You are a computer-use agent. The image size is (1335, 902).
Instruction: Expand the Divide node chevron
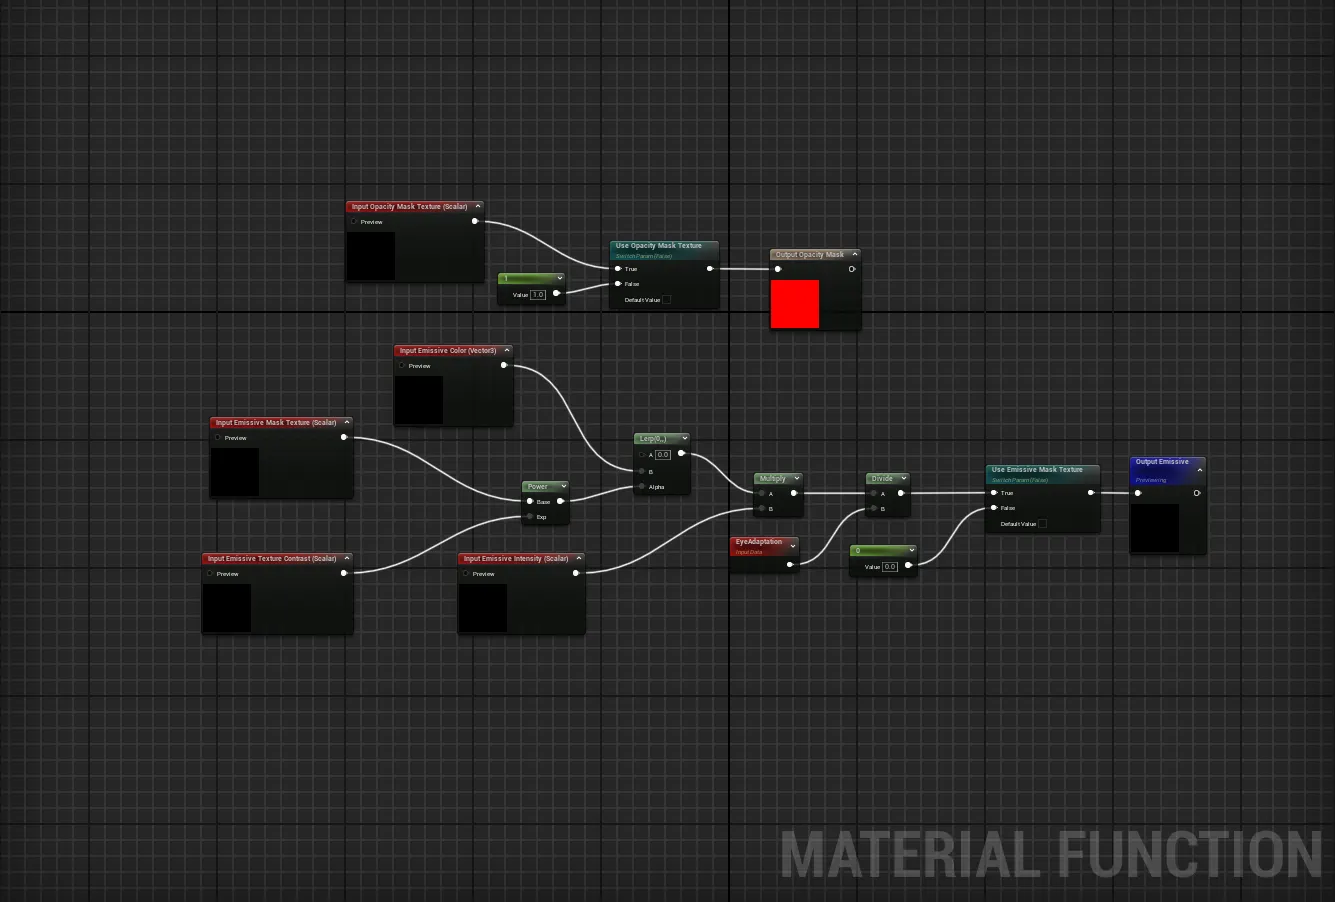click(x=903, y=479)
